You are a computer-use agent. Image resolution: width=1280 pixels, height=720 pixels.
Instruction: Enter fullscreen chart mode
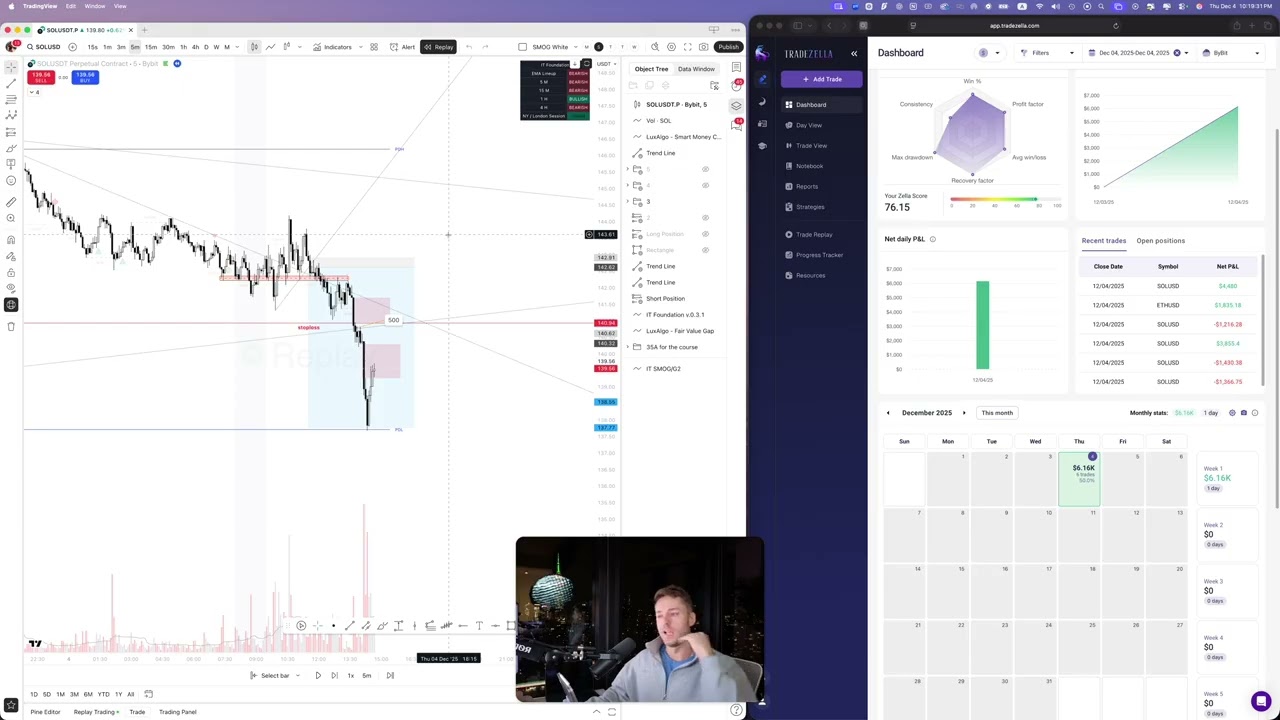[x=687, y=47]
